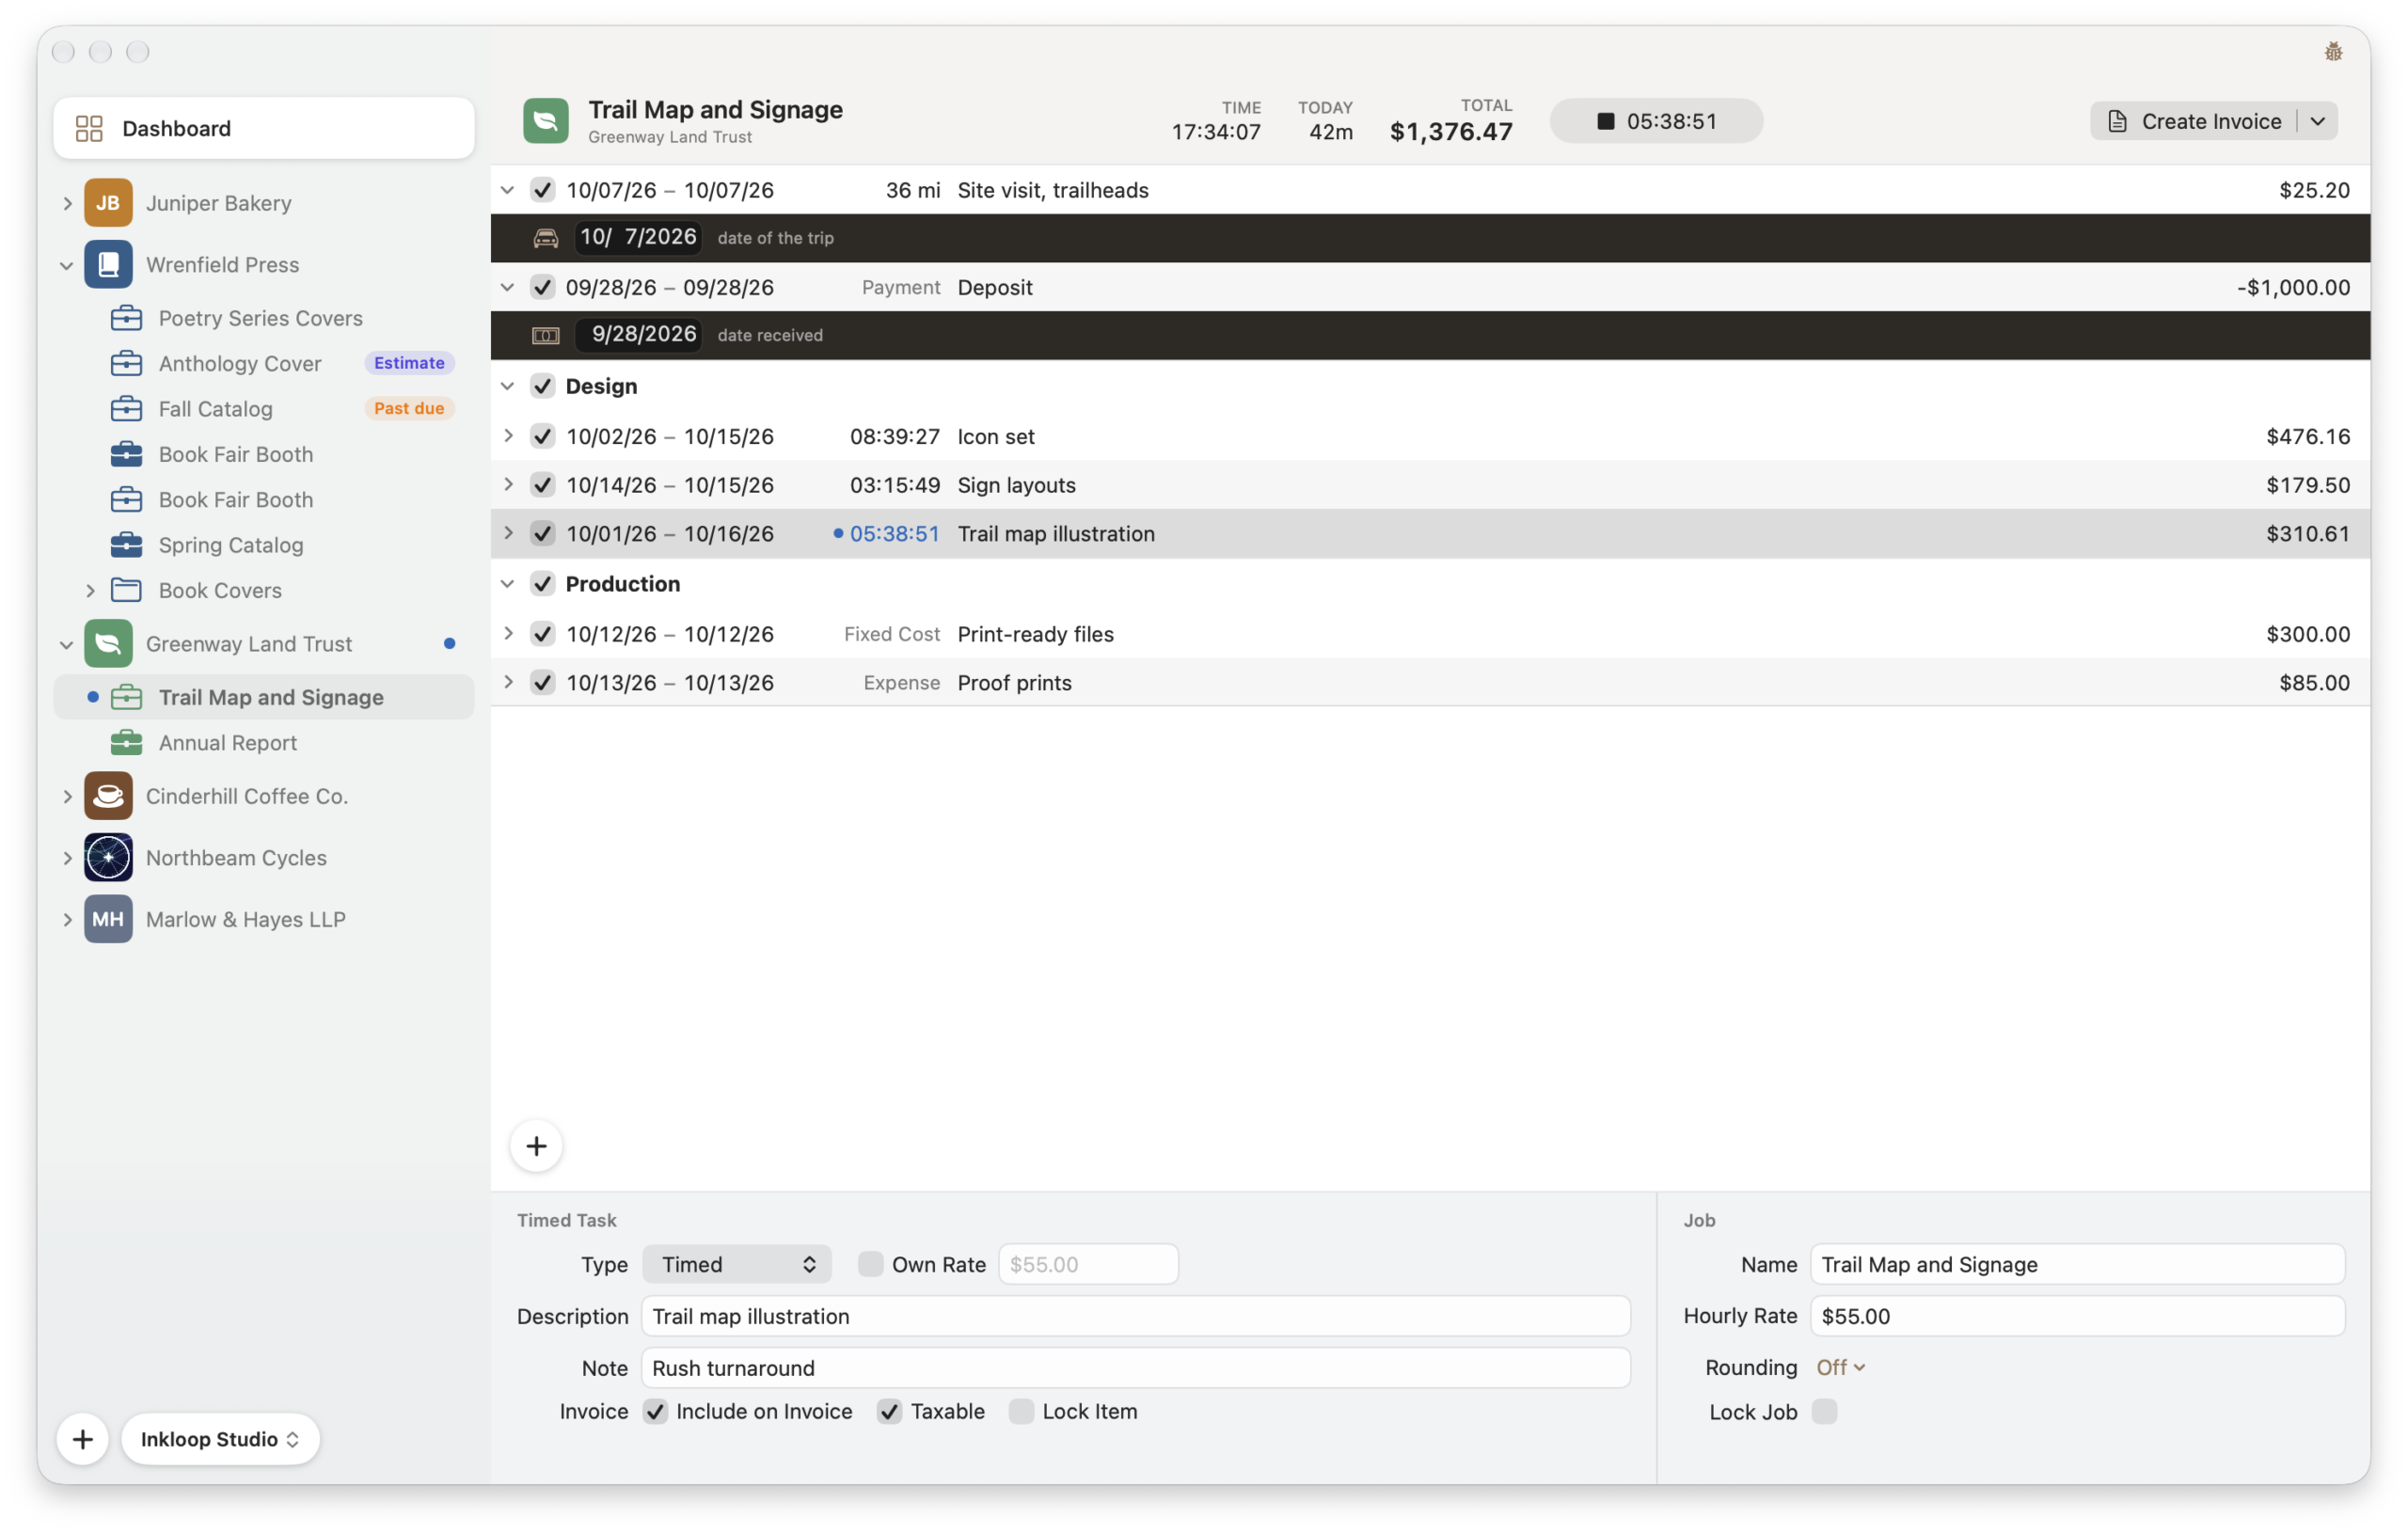Click the bug report icon in title bar
The image size is (2408, 1533).
click(x=2333, y=52)
